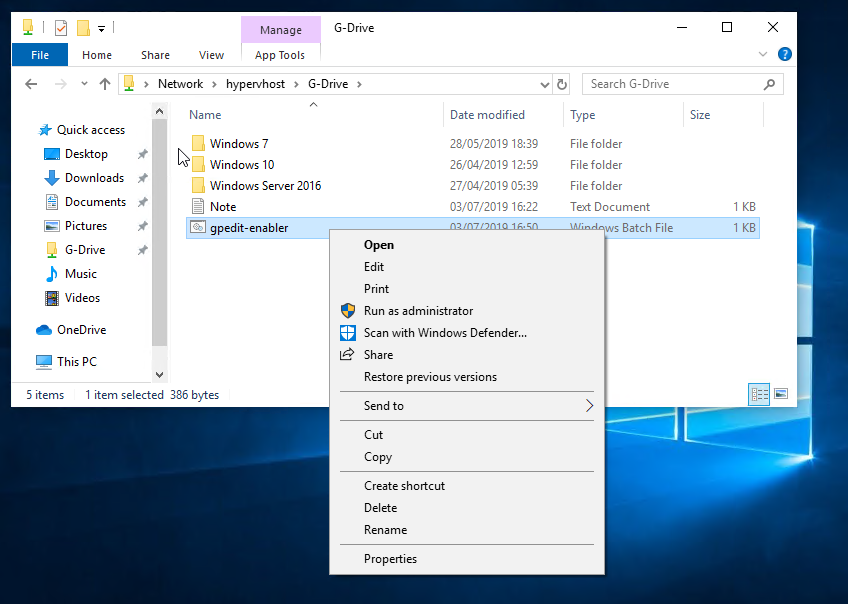Select This PC in navigation pane
Viewport: 848px width, 604px height.
pyautogui.click(x=76, y=361)
